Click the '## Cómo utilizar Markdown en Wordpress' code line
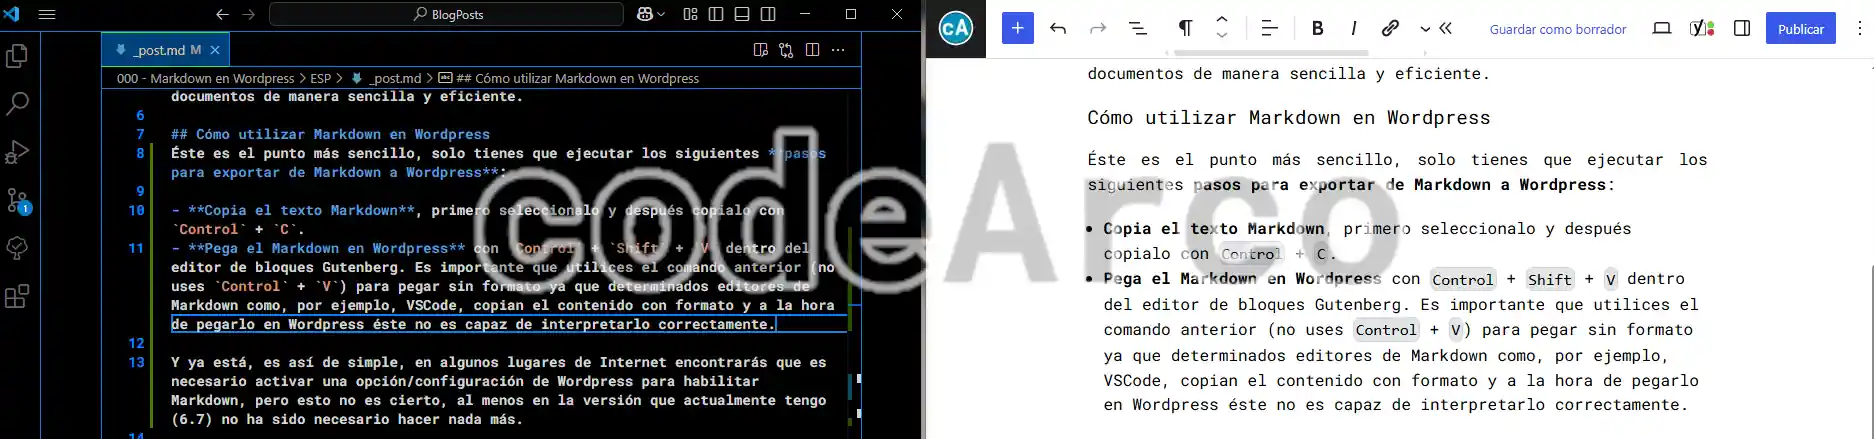The height and width of the screenshot is (439, 1874). [x=330, y=134]
